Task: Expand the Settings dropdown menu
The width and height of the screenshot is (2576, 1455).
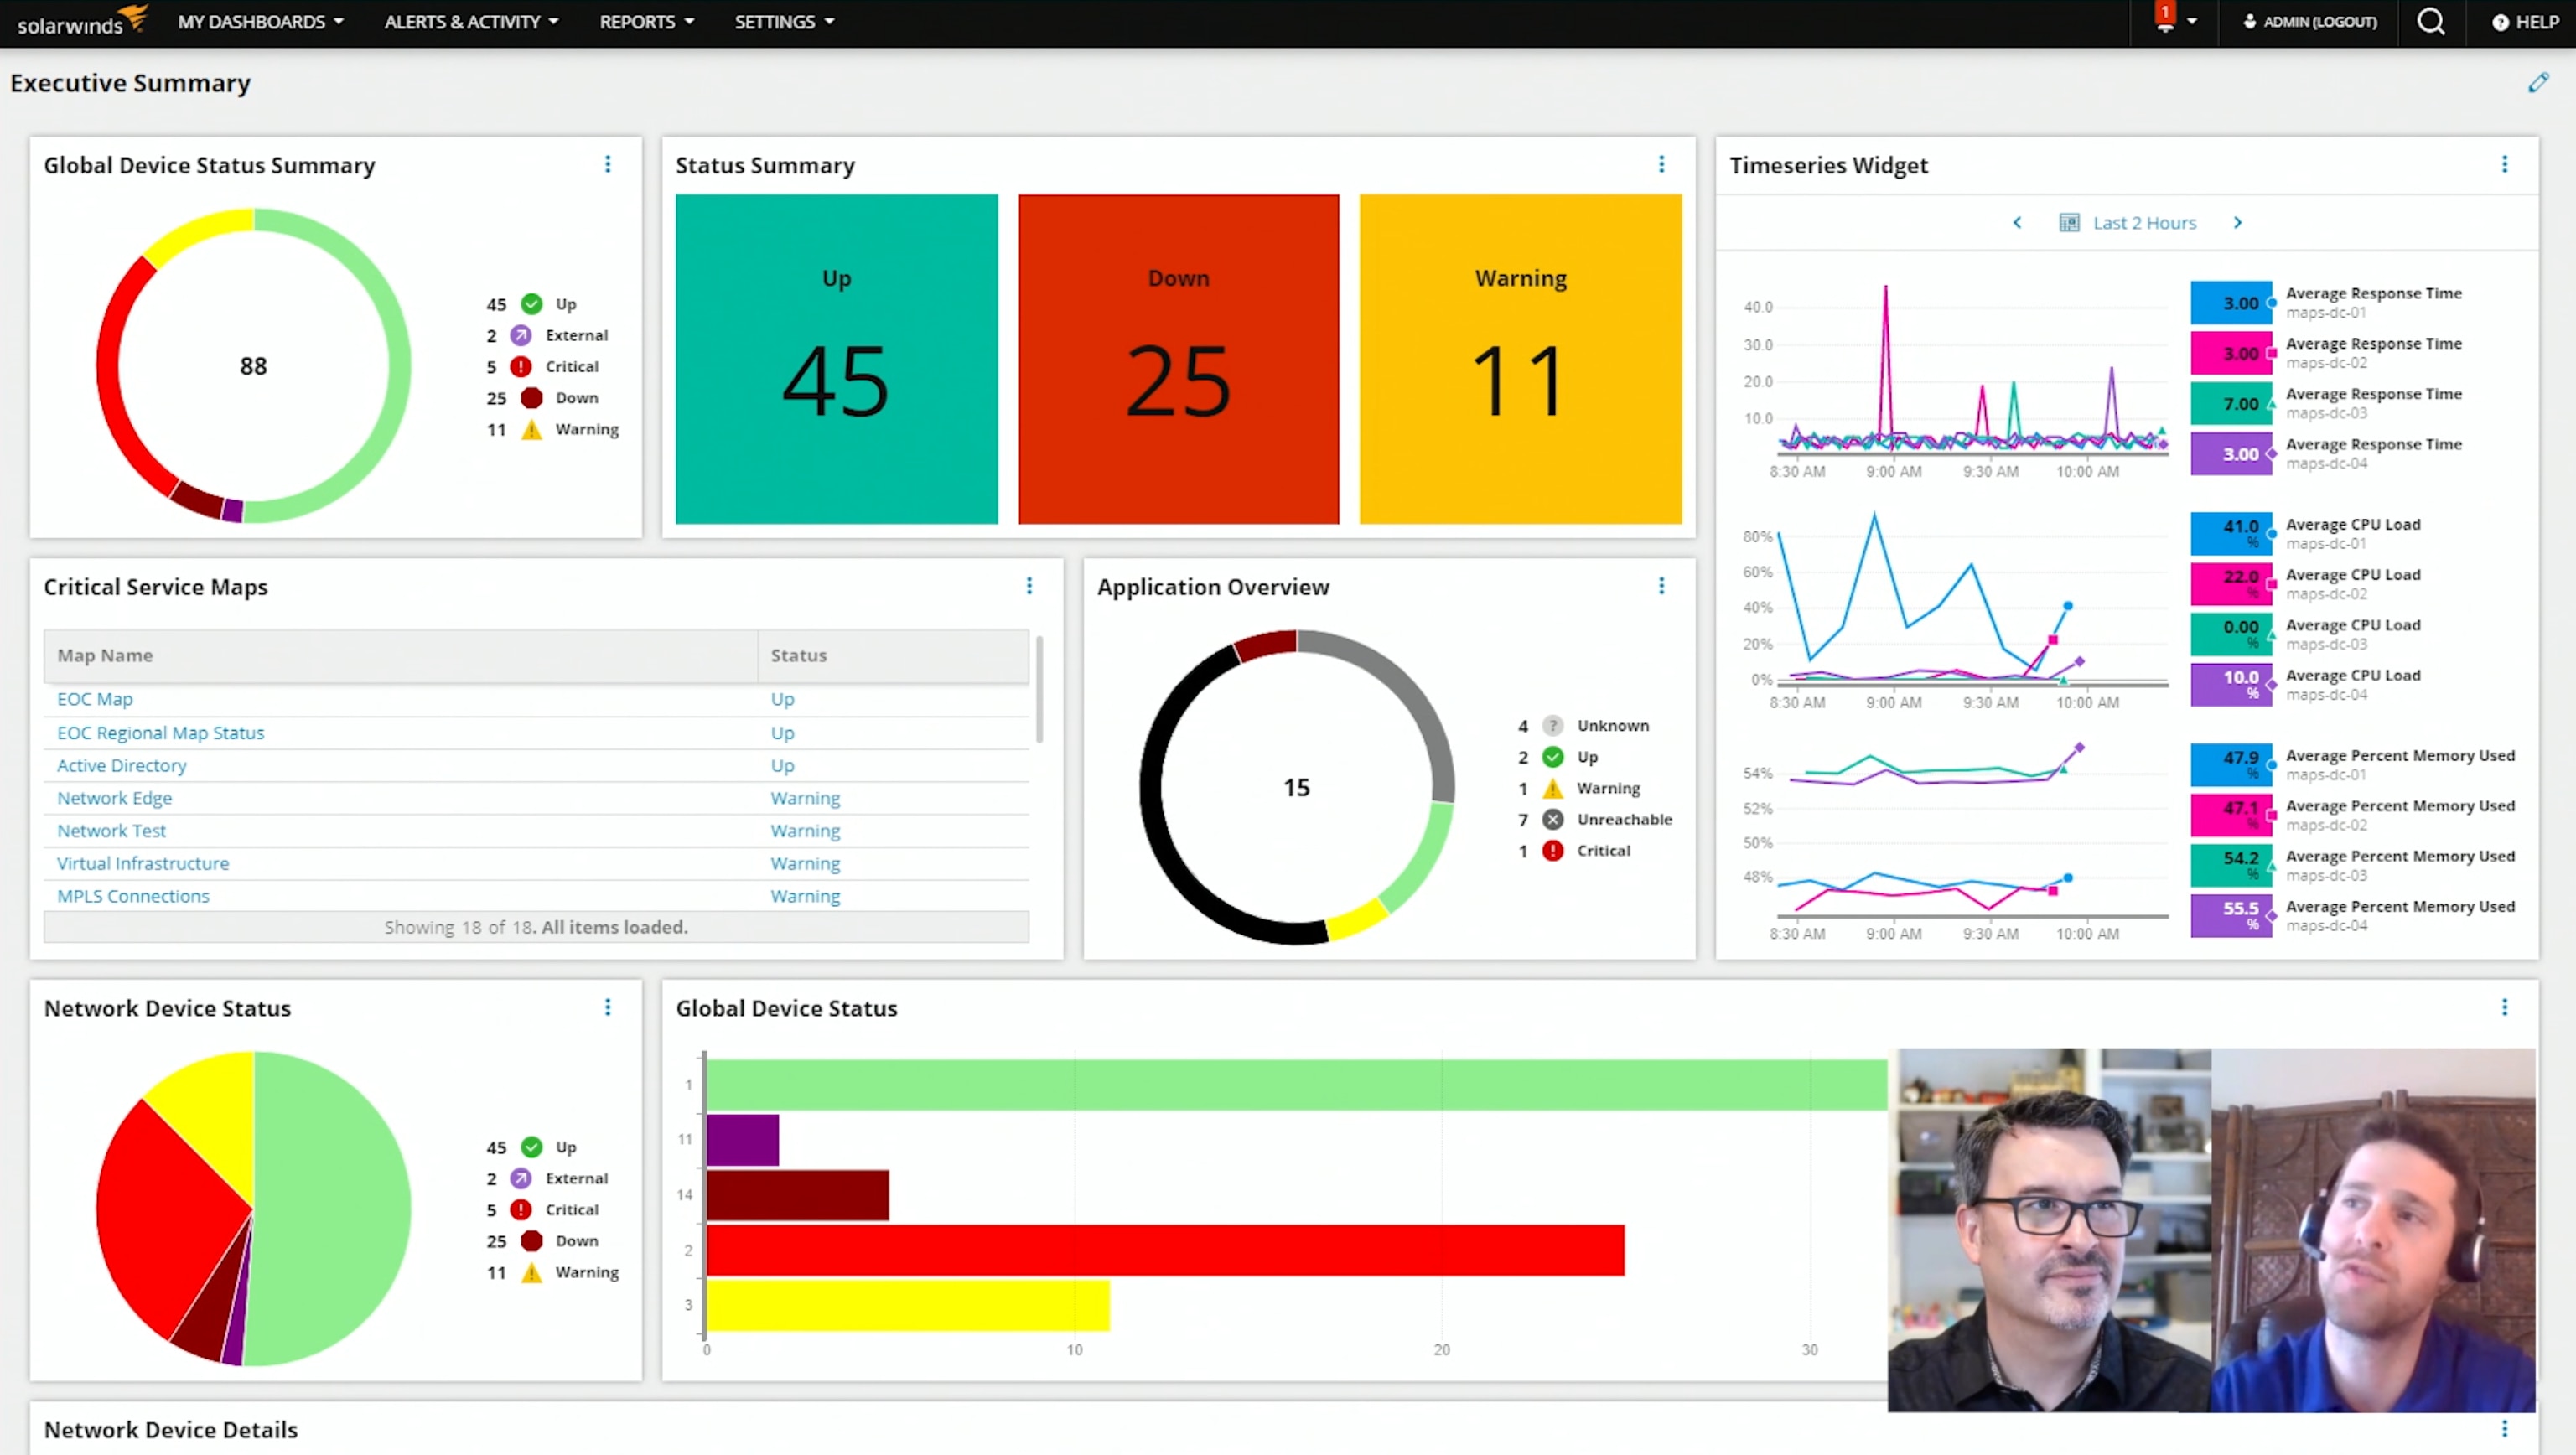Action: (x=782, y=21)
